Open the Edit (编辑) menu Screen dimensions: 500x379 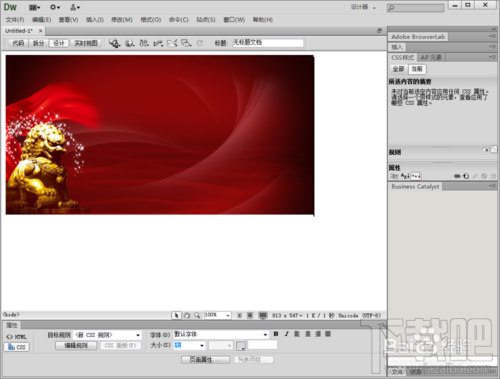point(42,20)
